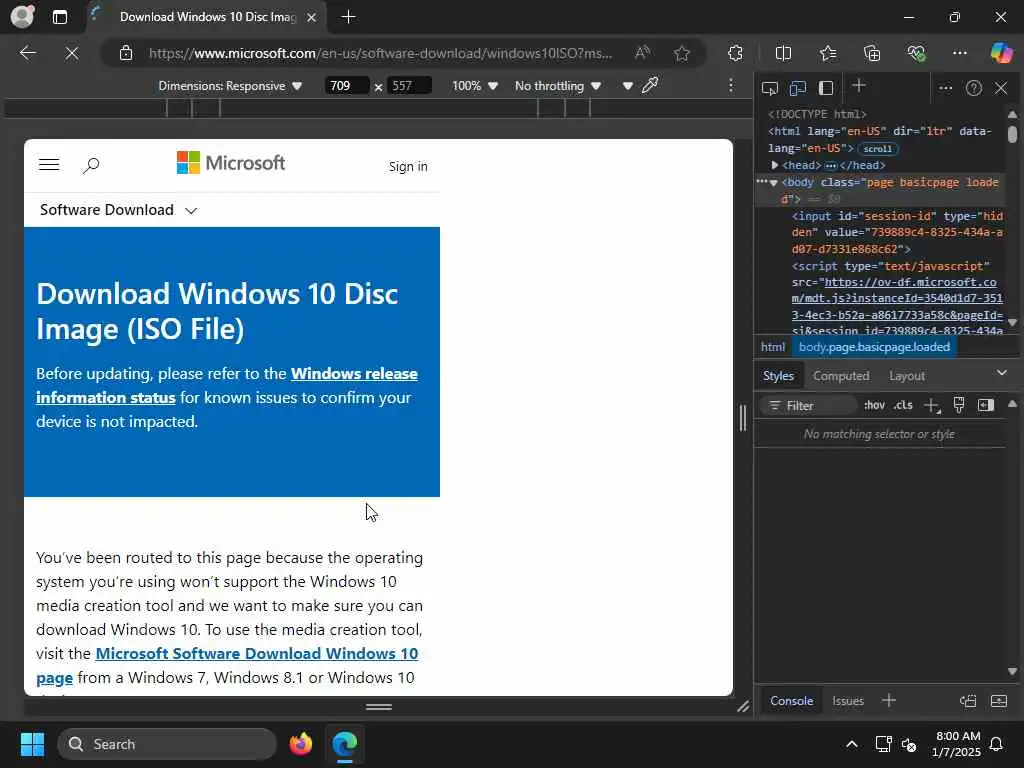Expand the Software Download menu
1024x768 pixels.
(x=118, y=210)
